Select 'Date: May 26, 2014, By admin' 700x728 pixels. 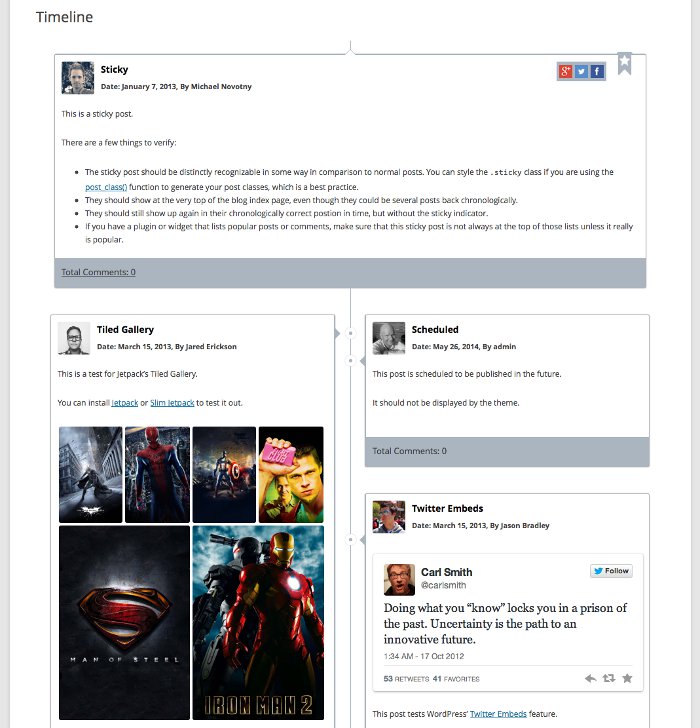point(464,346)
